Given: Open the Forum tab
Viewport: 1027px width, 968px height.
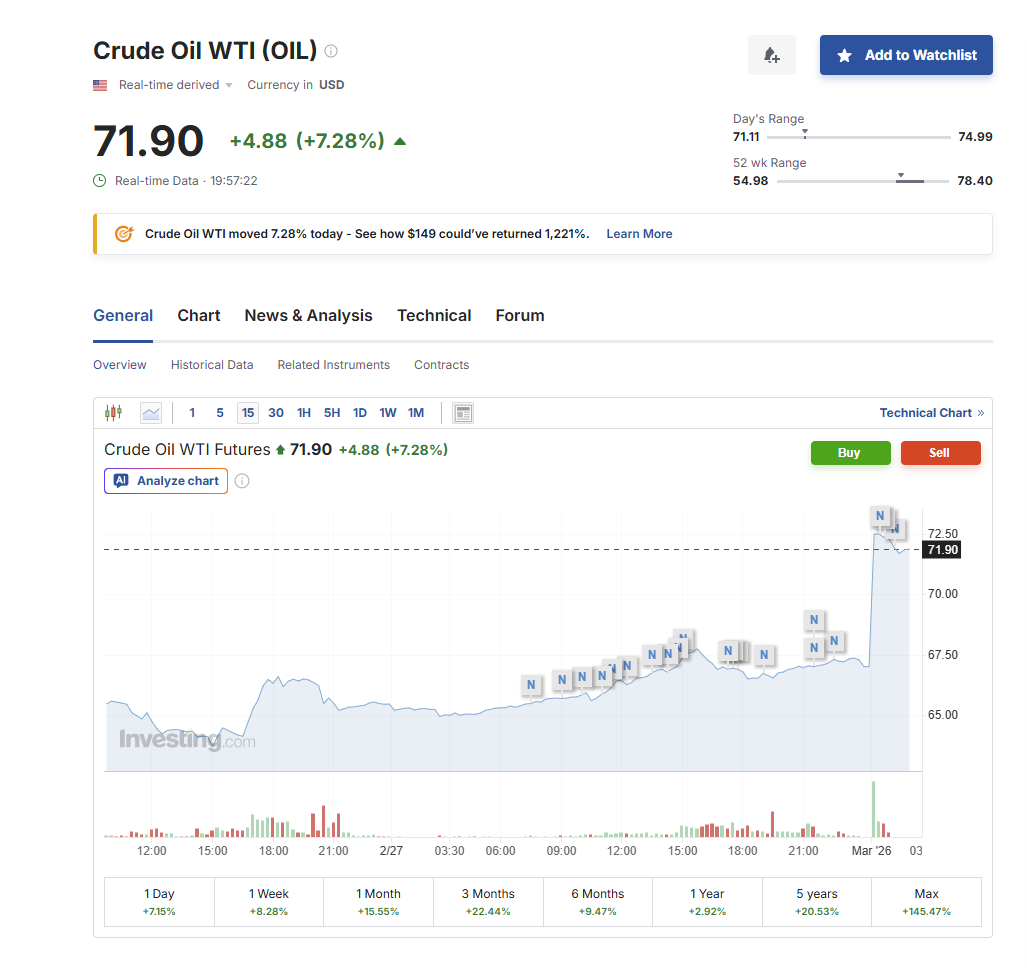Looking at the screenshot, I should (520, 316).
